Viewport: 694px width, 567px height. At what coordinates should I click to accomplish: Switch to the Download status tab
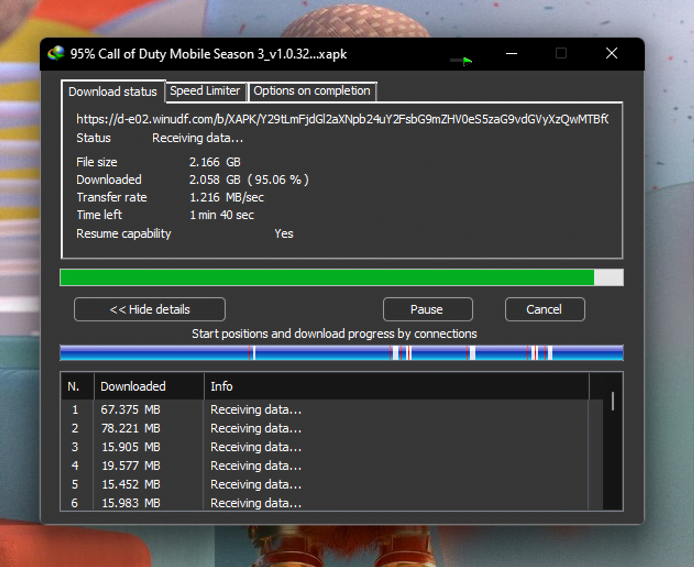tap(113, 92)
